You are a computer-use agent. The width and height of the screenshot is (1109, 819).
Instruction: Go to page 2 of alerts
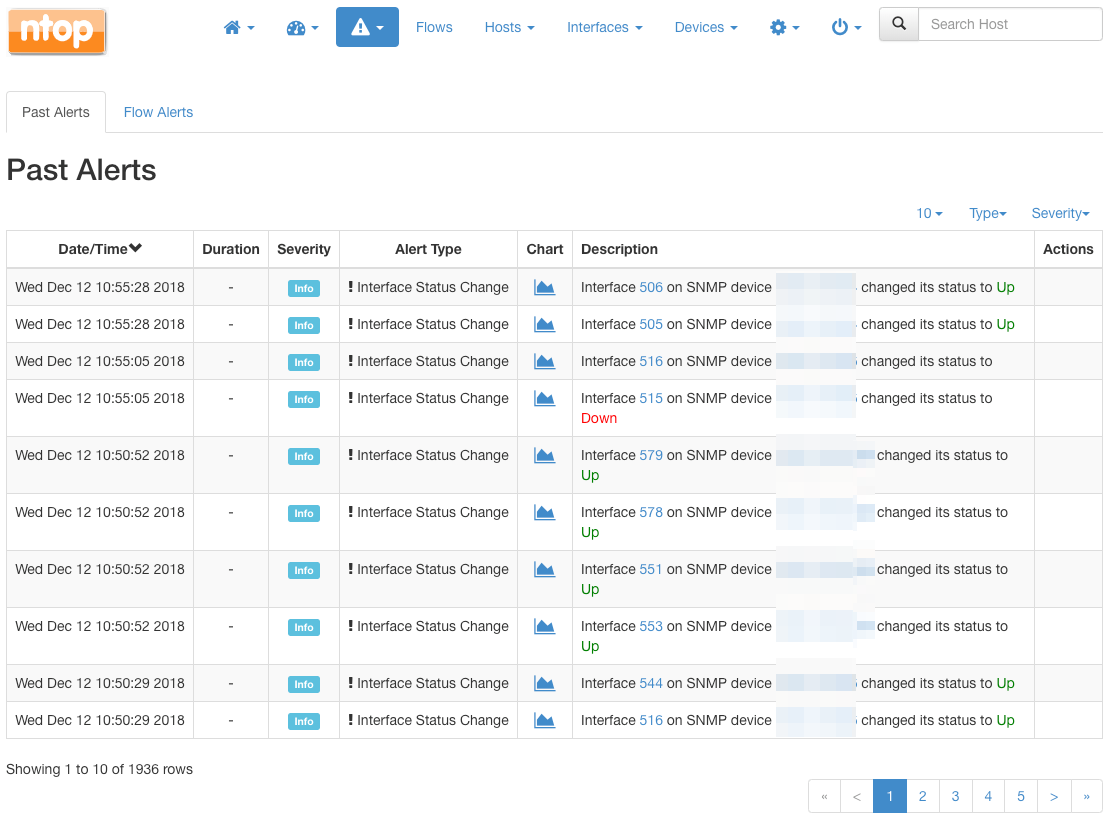click(x=922, y=796)
